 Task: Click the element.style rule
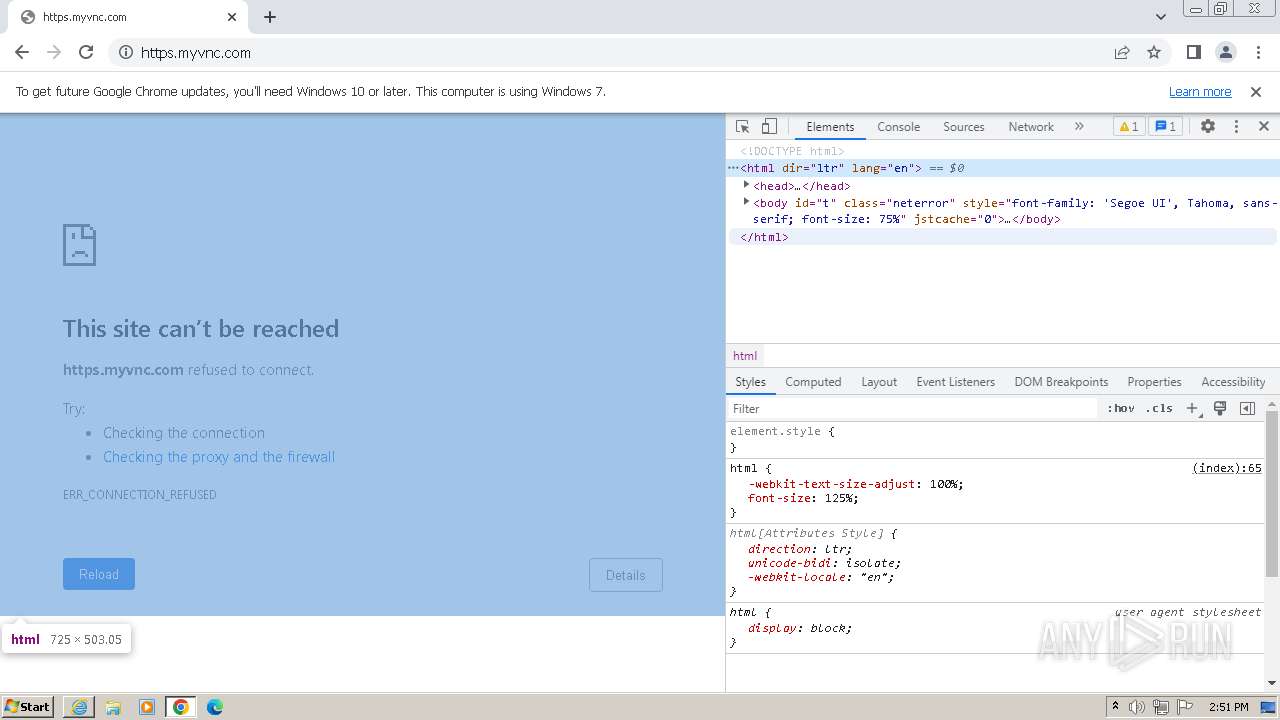[x=782, y=432]
